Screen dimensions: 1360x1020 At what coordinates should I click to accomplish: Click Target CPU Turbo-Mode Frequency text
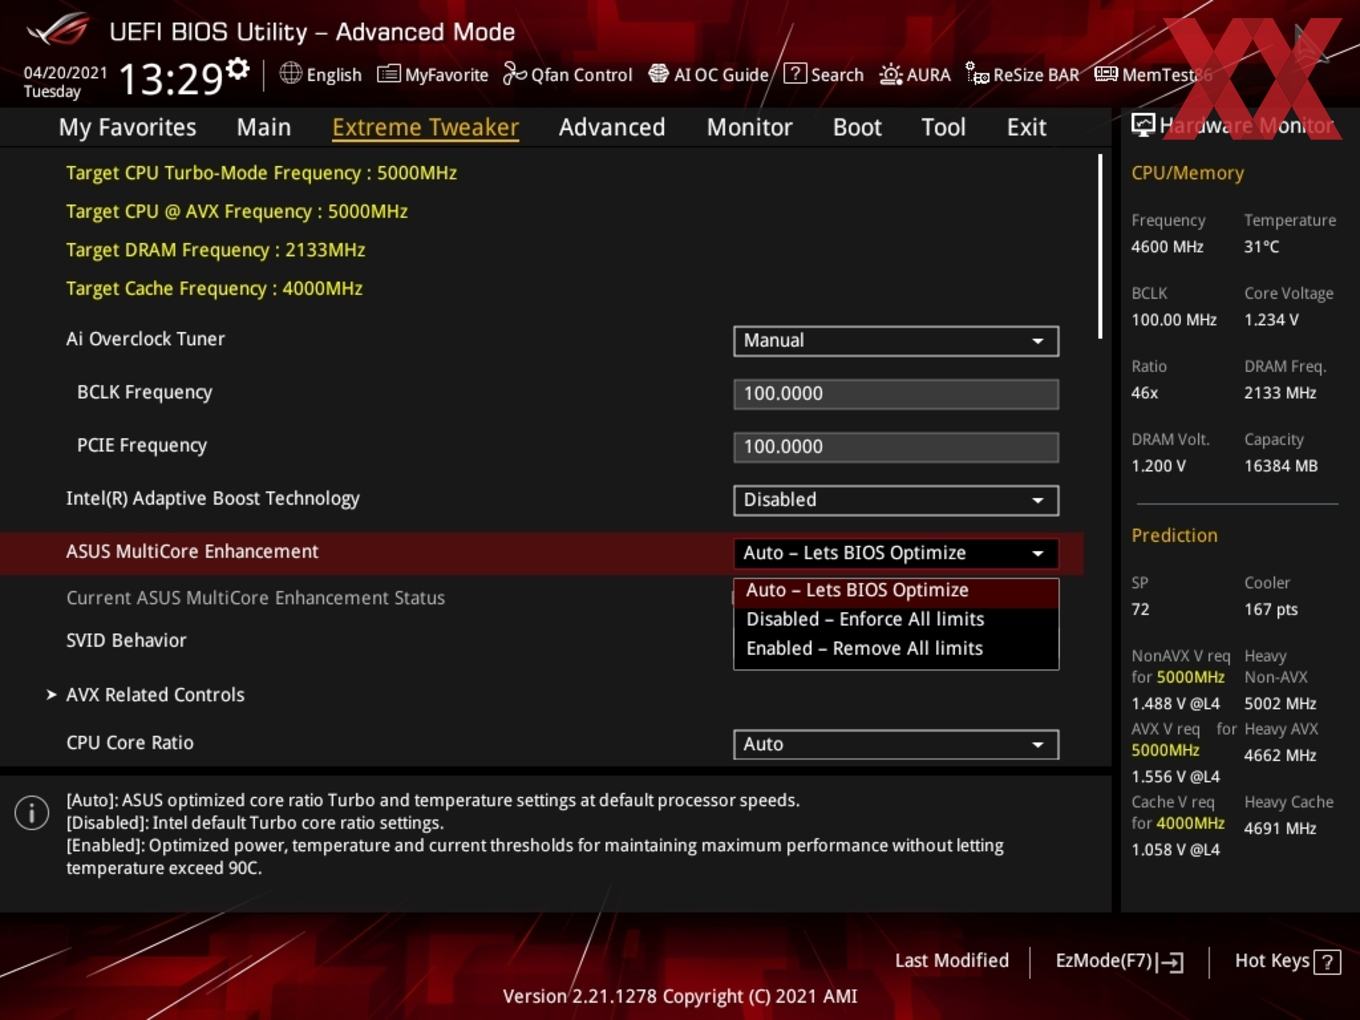tap(261, 173)
